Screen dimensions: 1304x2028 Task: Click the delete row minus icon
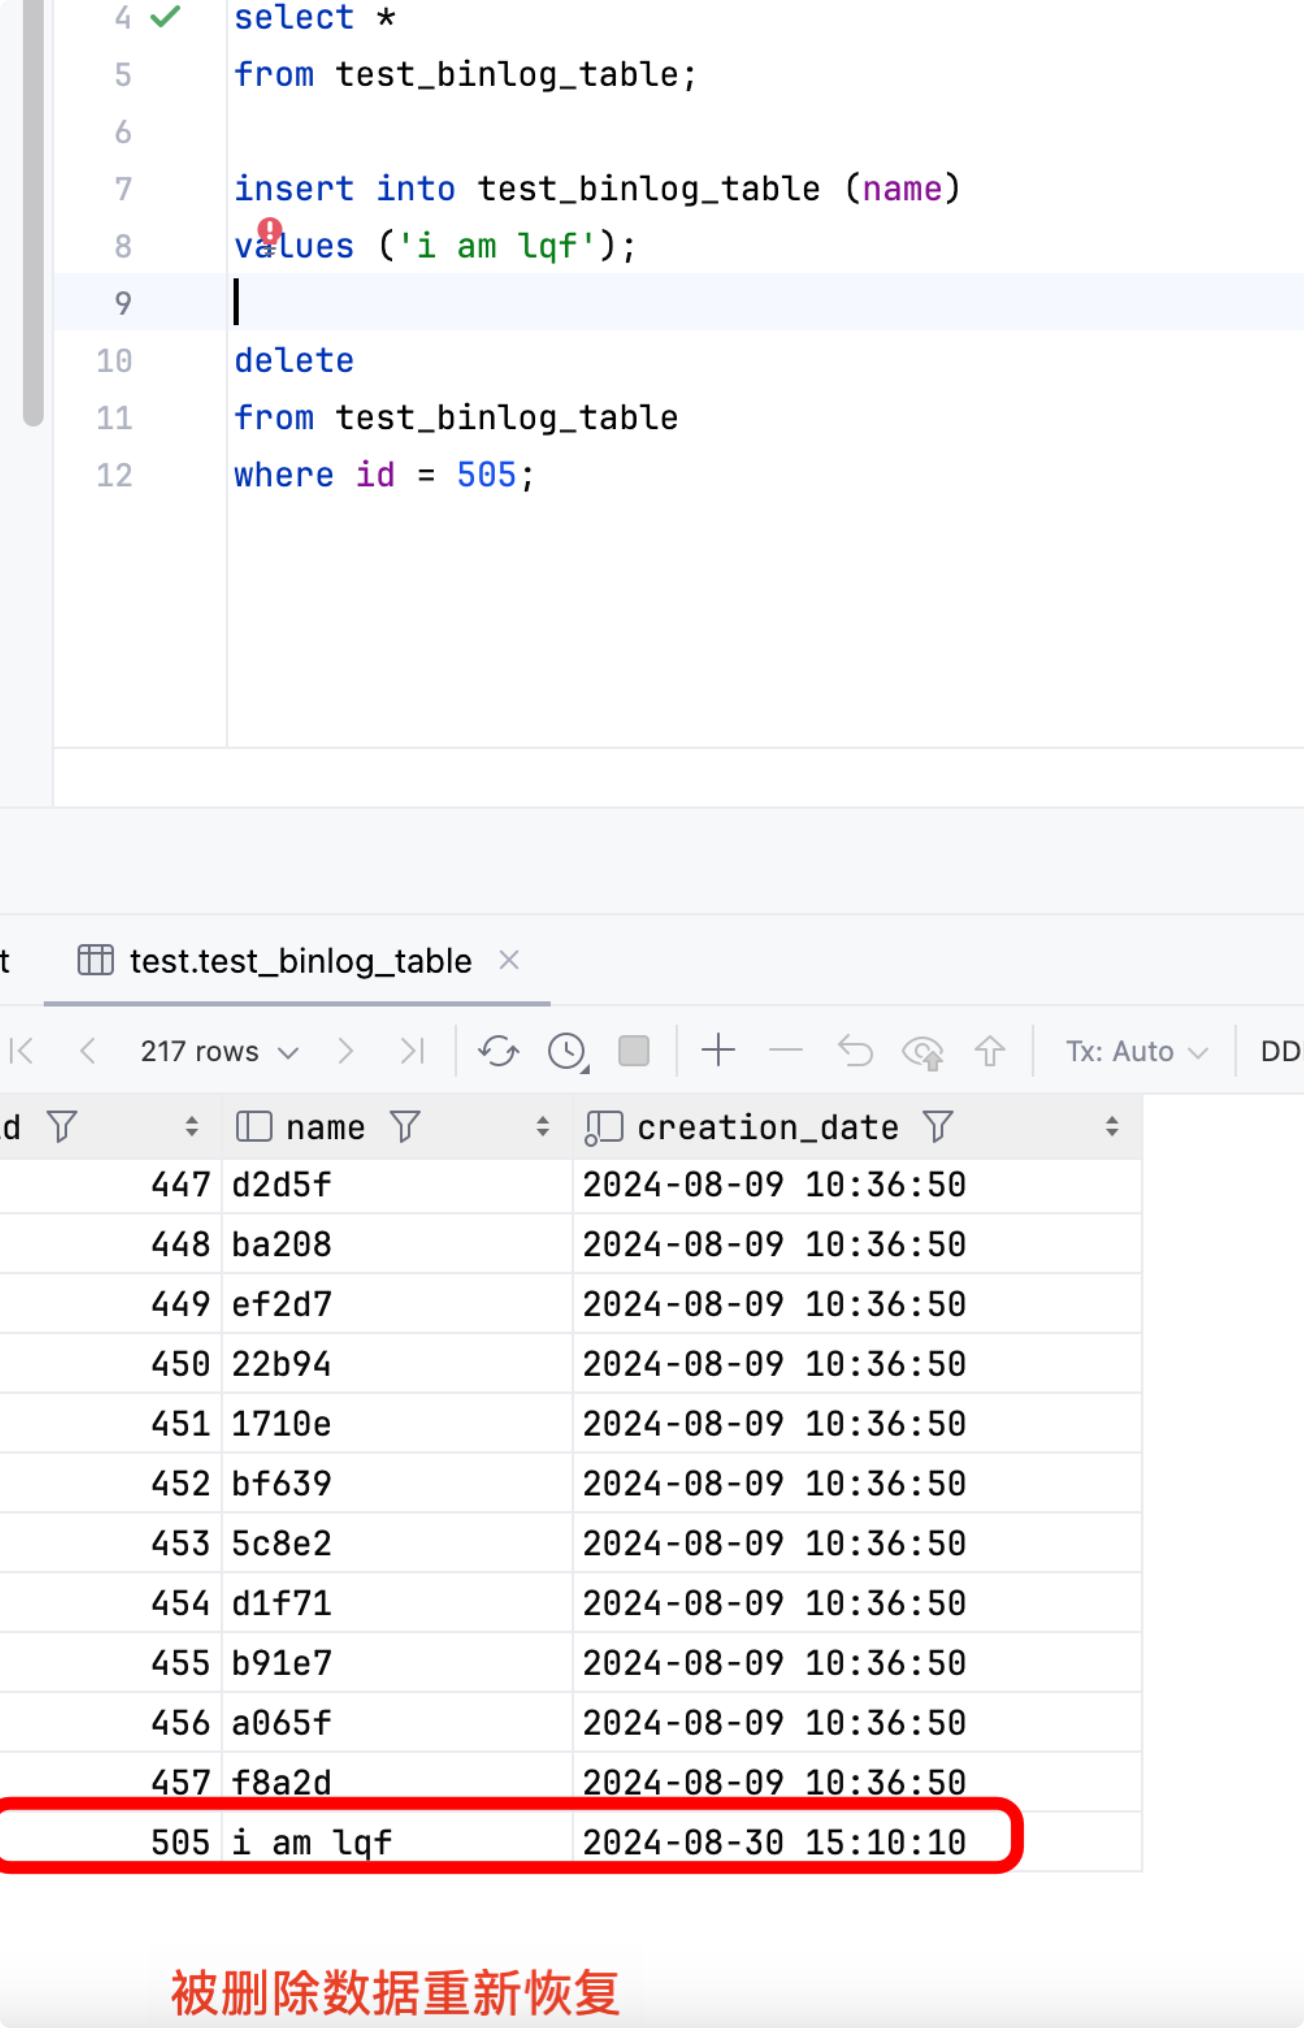pyautogui.click(x=786, y=1051)
